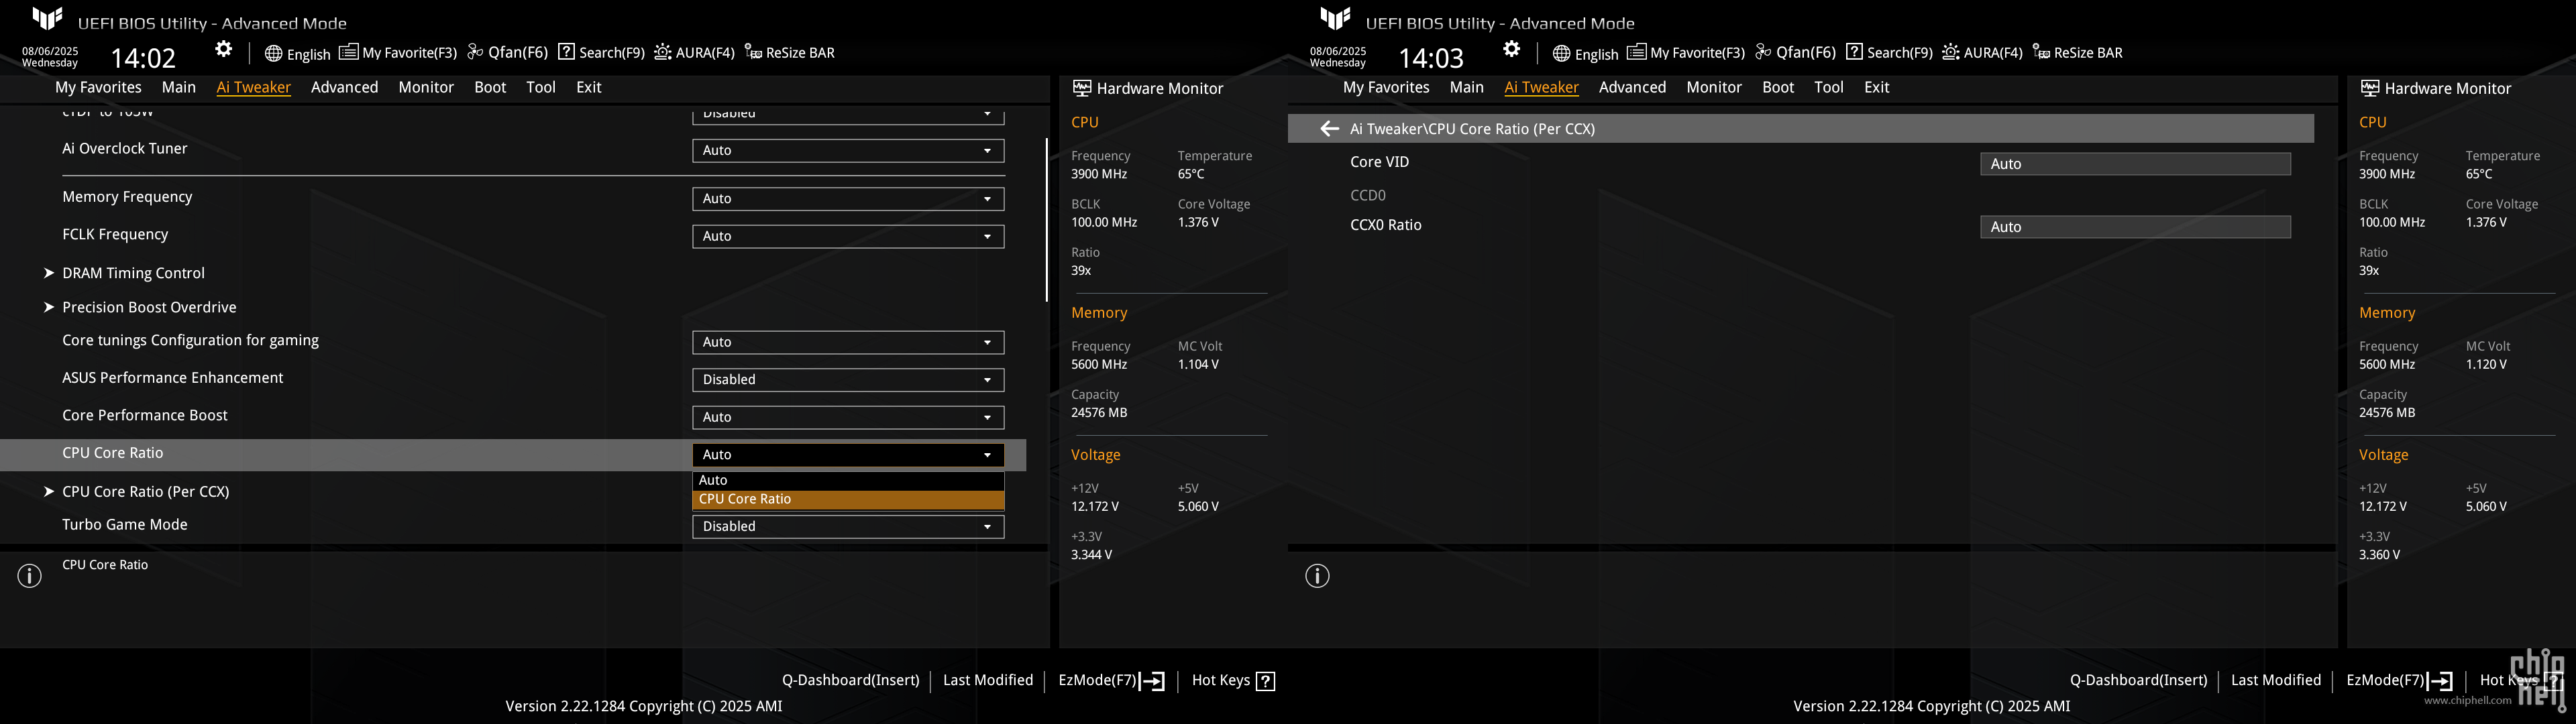Open My Favorite(F3) in right window
The image size is (2576, 724).
coord(1686,52)
